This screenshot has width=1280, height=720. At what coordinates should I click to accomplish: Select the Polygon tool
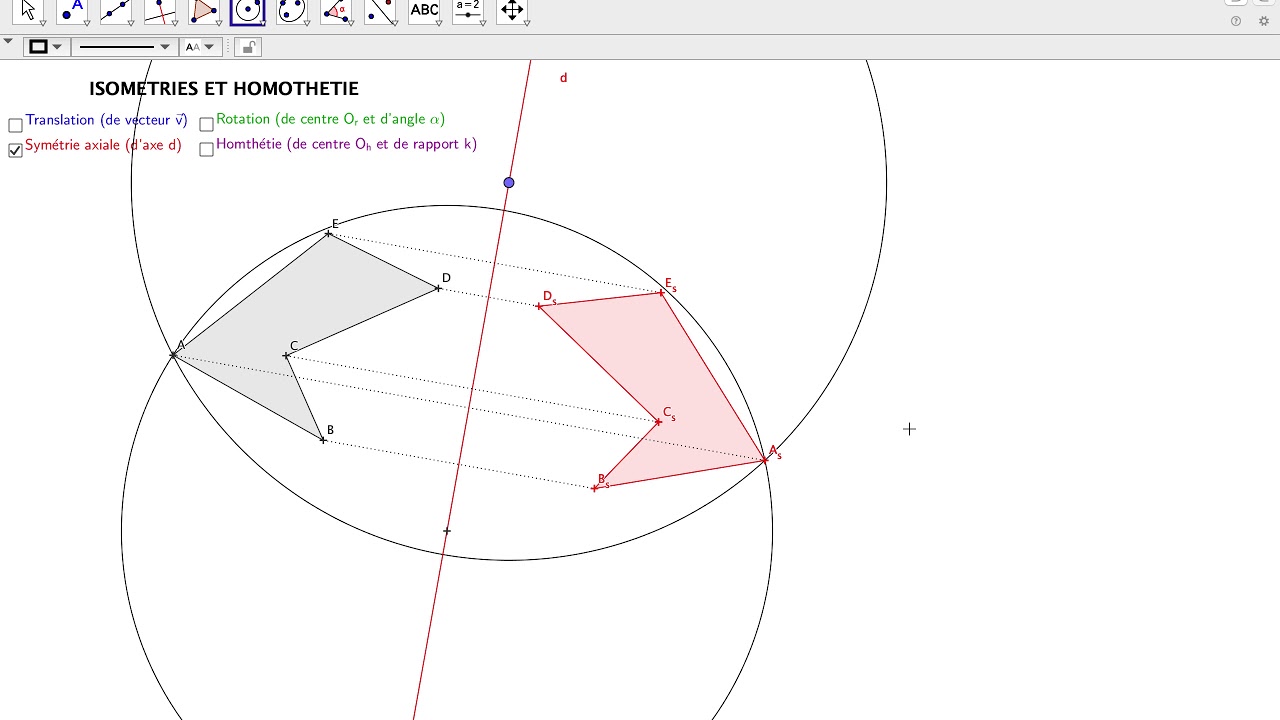tap(204, 10)
